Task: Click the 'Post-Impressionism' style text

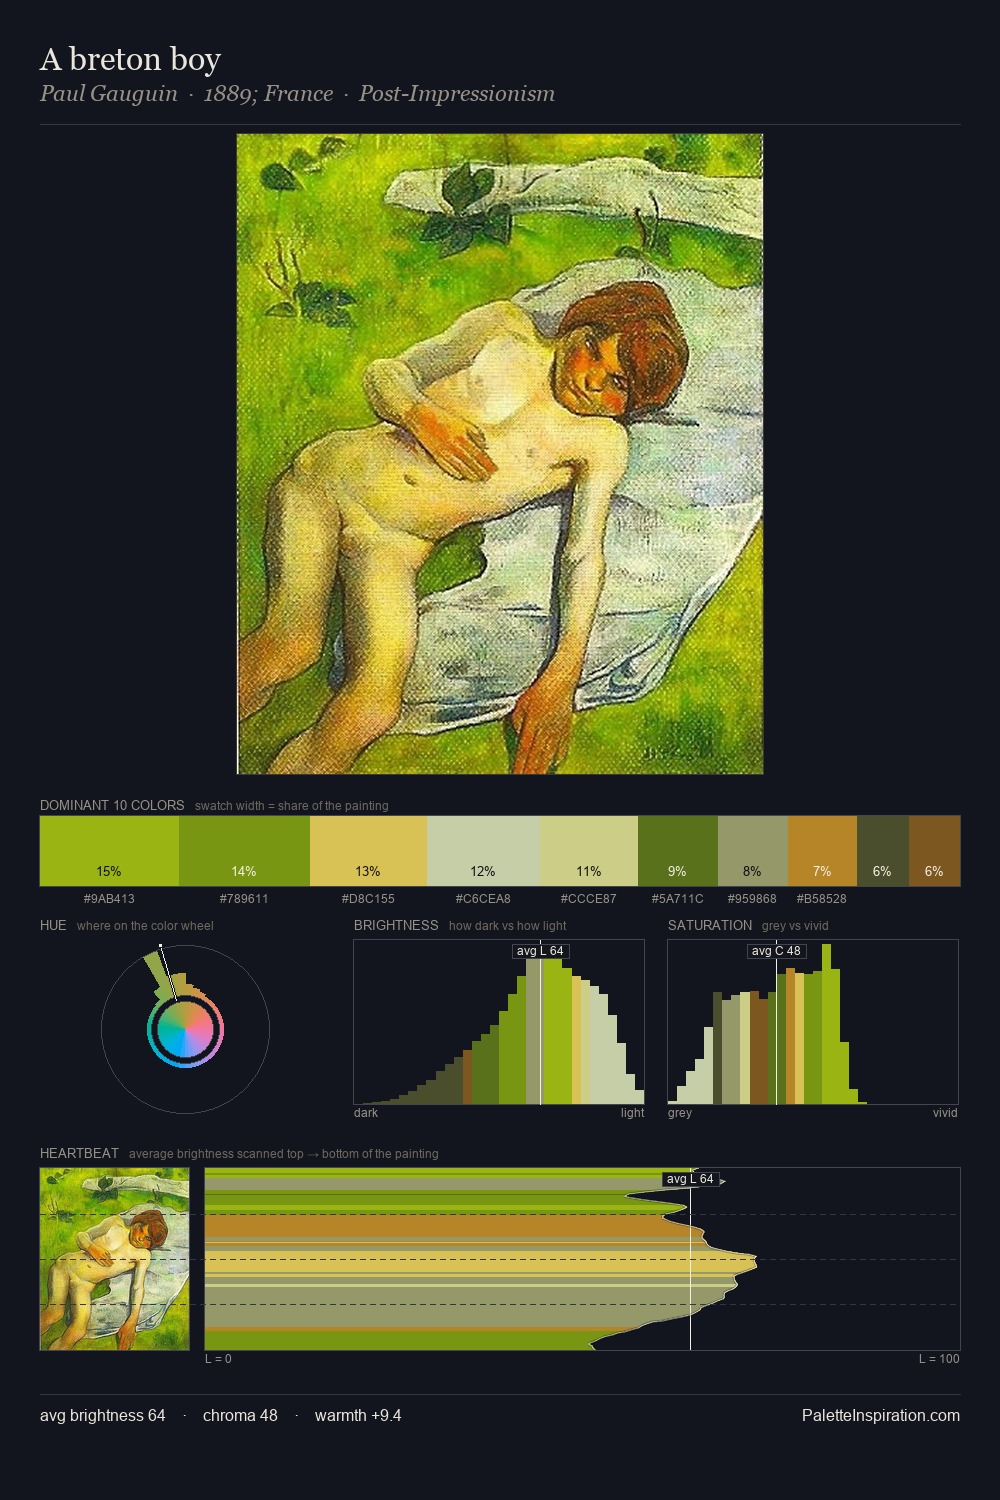Action: tap(457, 94)
